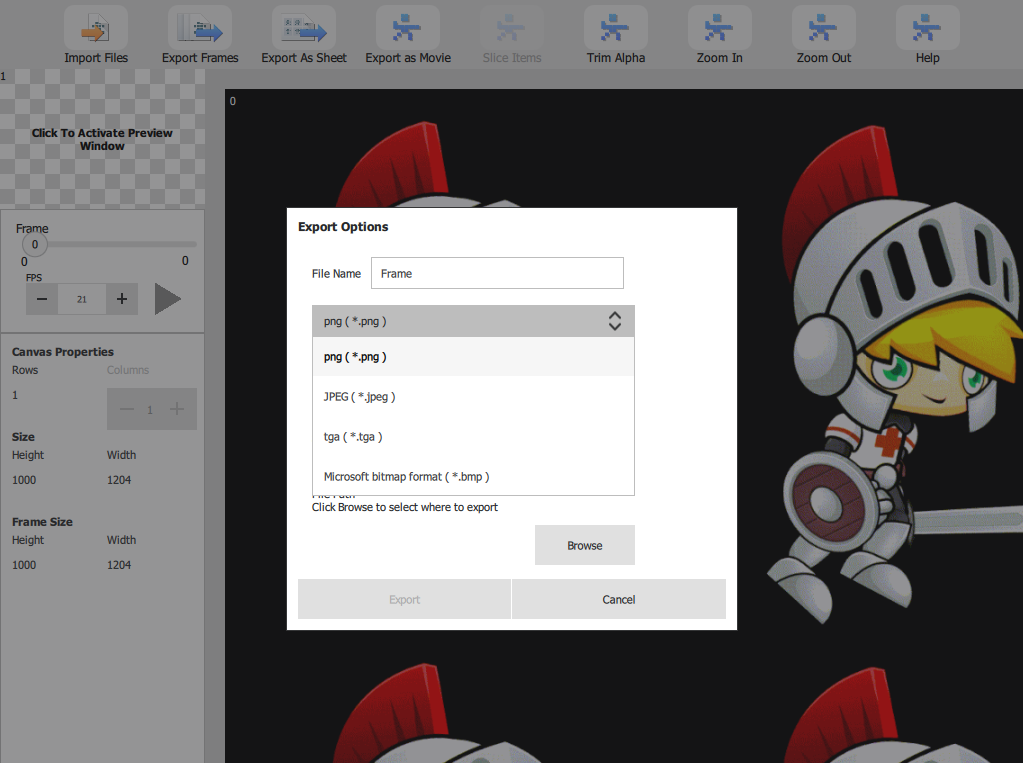Click the disabled Export button
Viewport: 1023px width, 763px height.
pyautogui.click(x=405, y=599)
